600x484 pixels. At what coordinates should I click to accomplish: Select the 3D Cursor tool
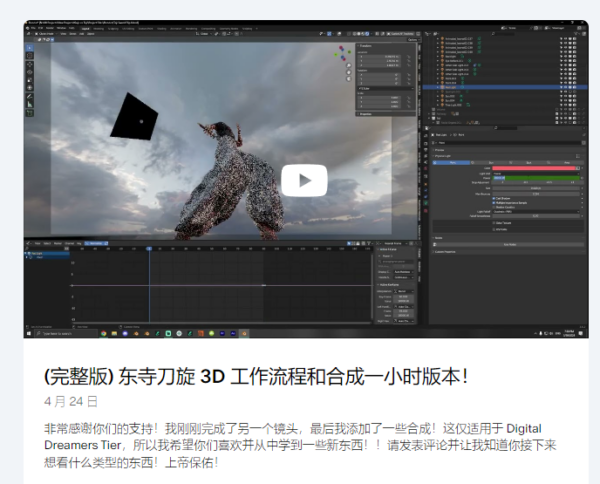[30, 56]
